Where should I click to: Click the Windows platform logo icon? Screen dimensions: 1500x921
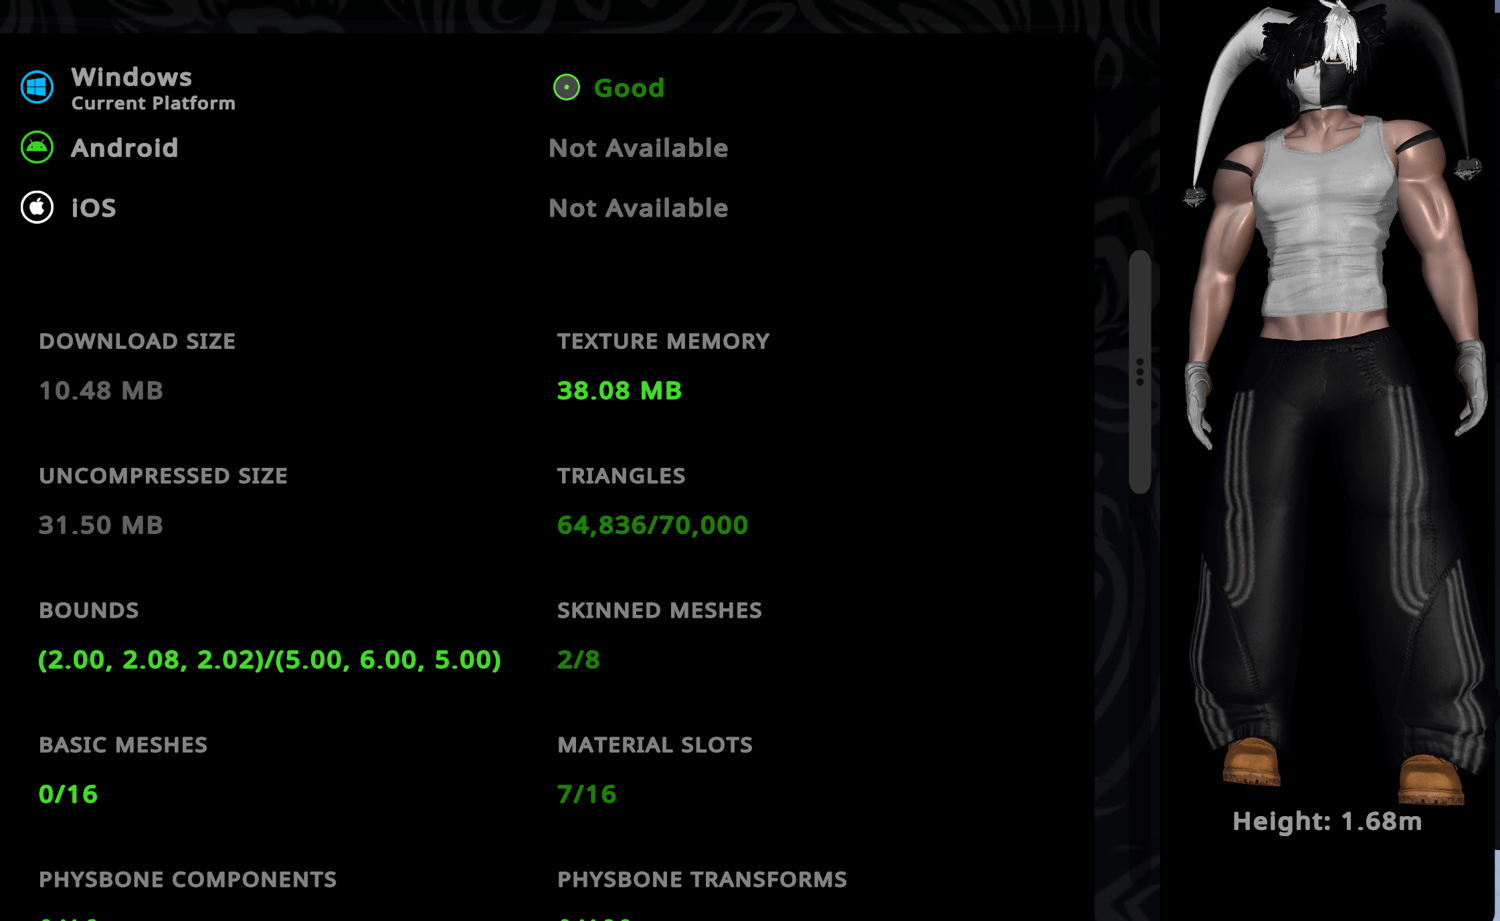(x=37, y=87)
